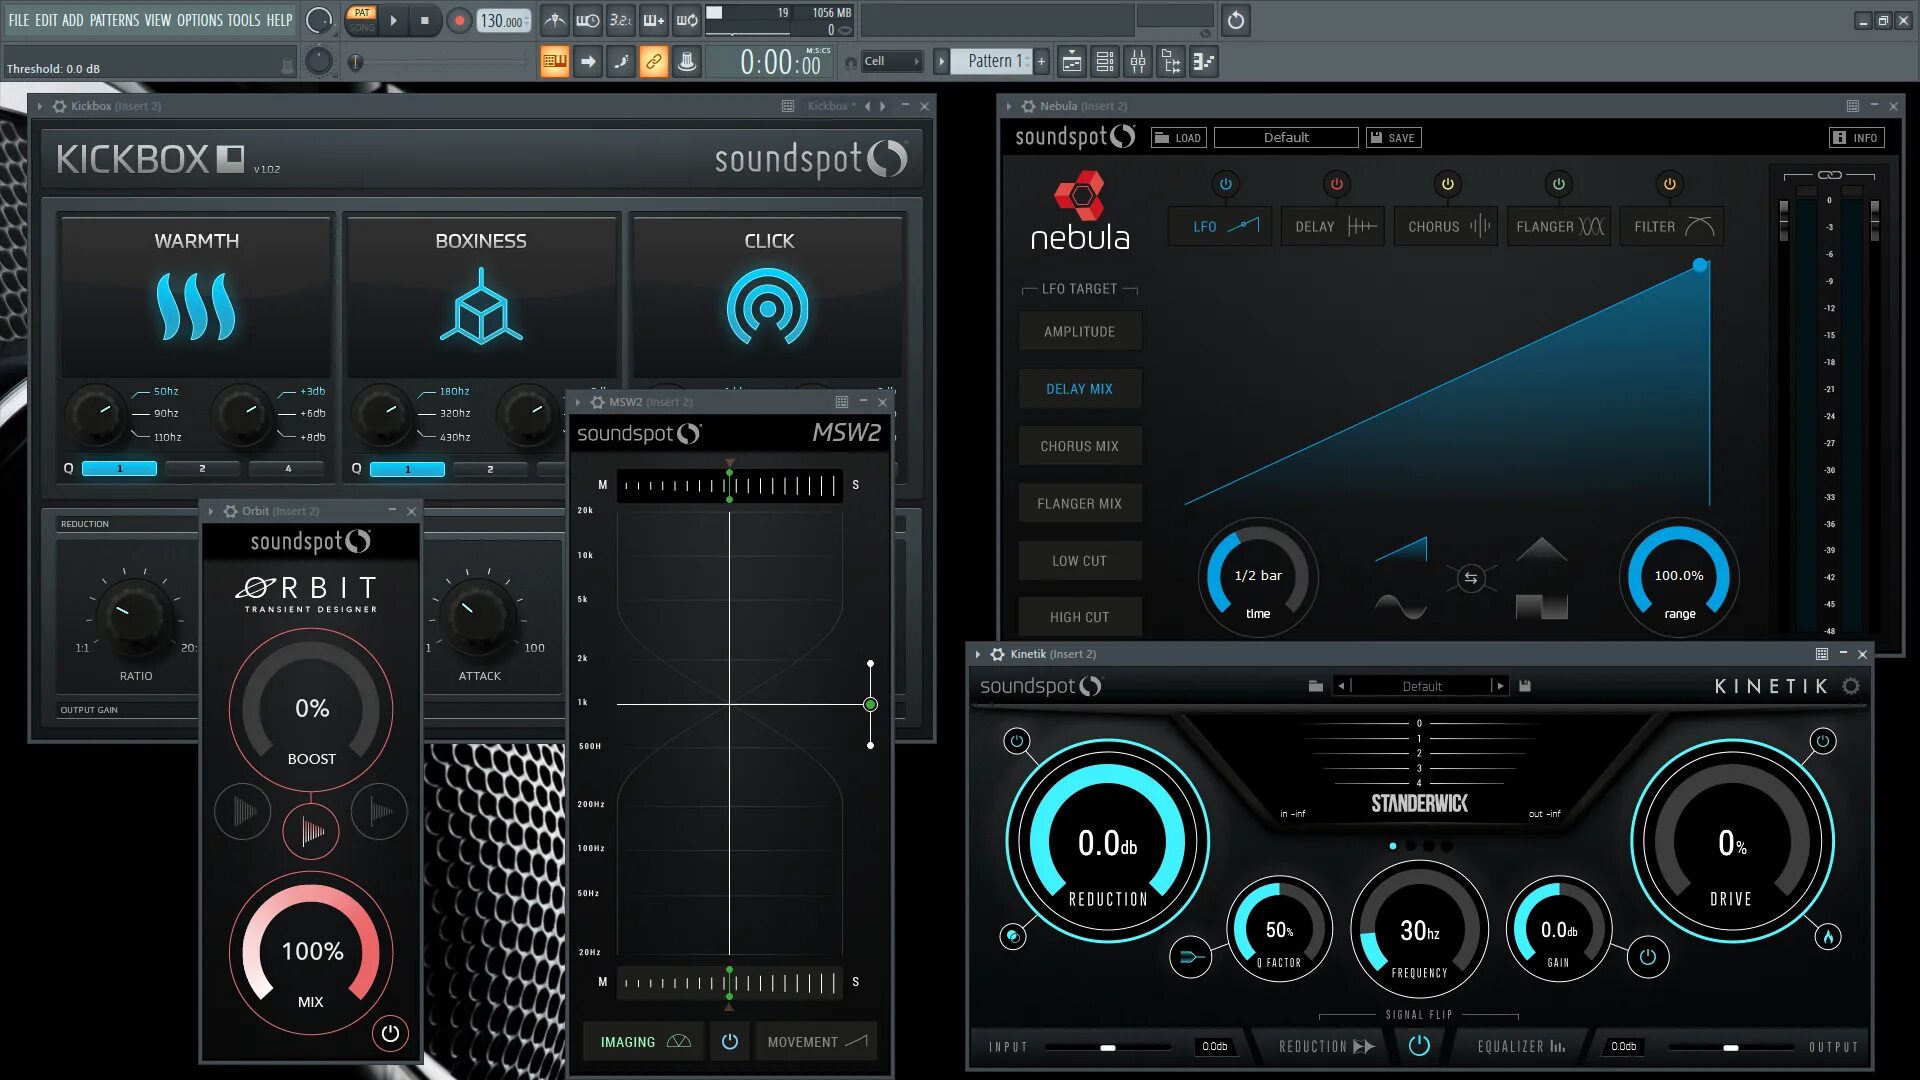Click the flame icon near Drive knob
The image size is (1920, 1080).
1828,937
